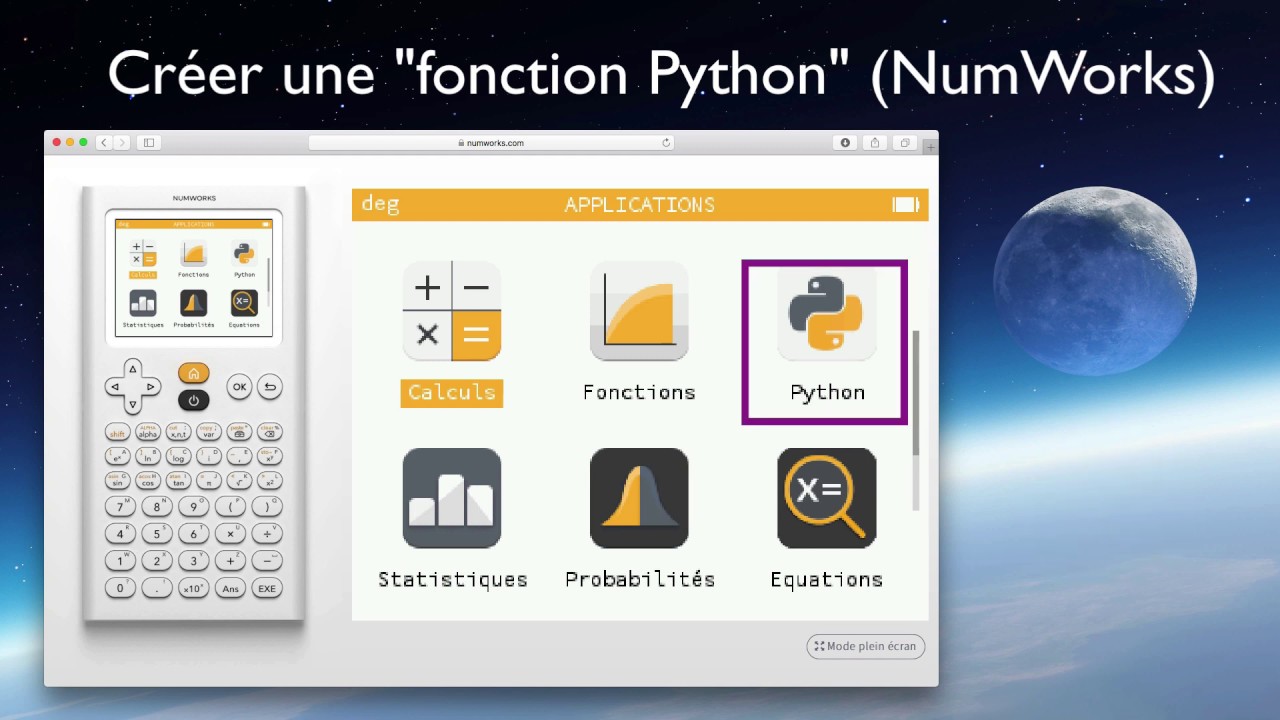Tap the e^x key on the calculator
The width and height of the screenshot is (1280, 720).
coord(118,457)
